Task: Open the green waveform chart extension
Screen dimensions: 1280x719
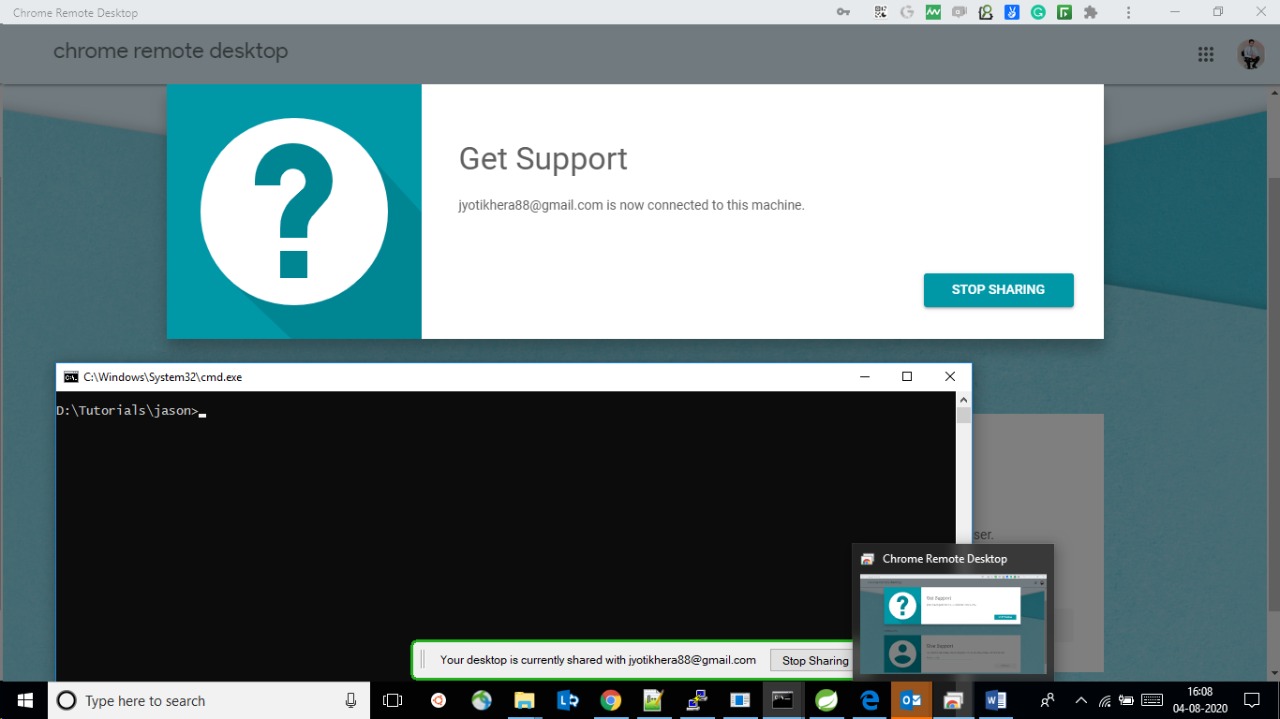Action: tap(933, 13)
